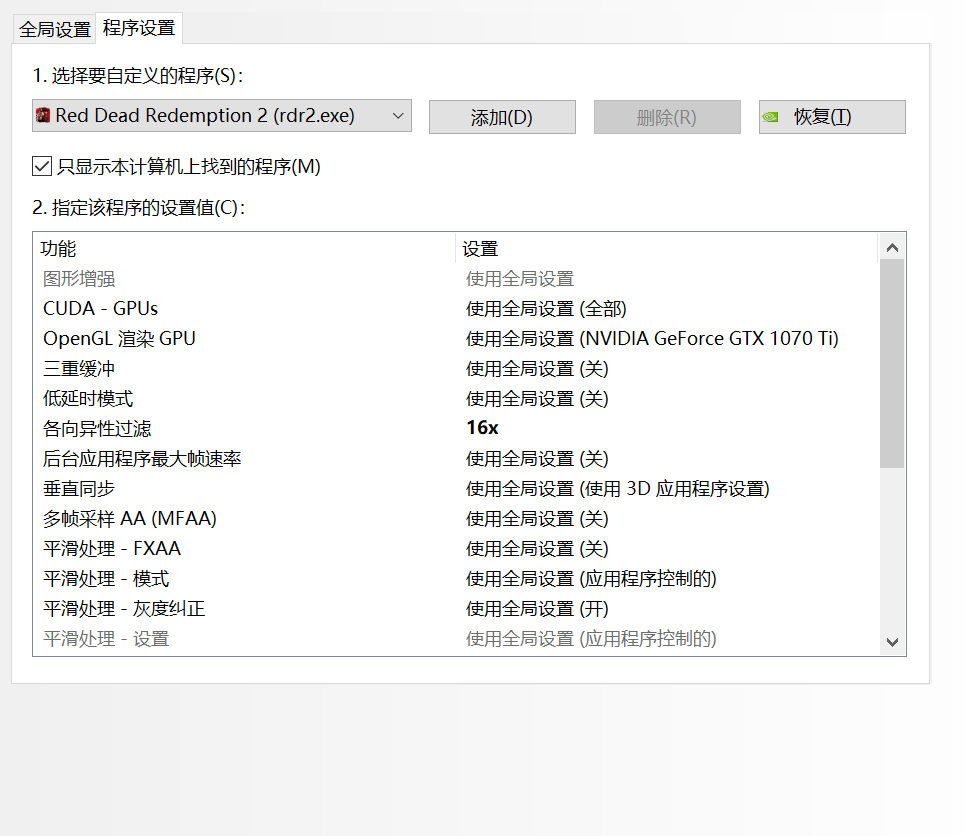Select the 三重缓冲 row

[x=456, y=369]
